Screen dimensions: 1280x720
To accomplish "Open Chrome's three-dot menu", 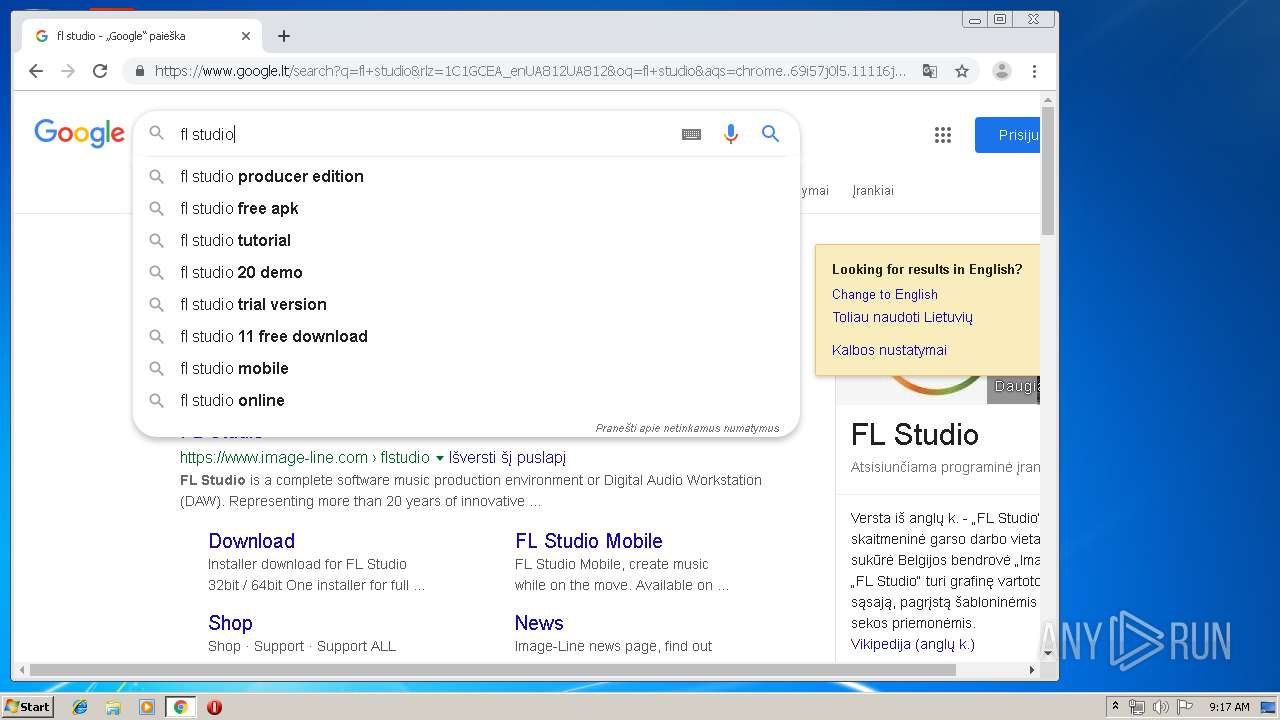I will [x=1034, y=71].
